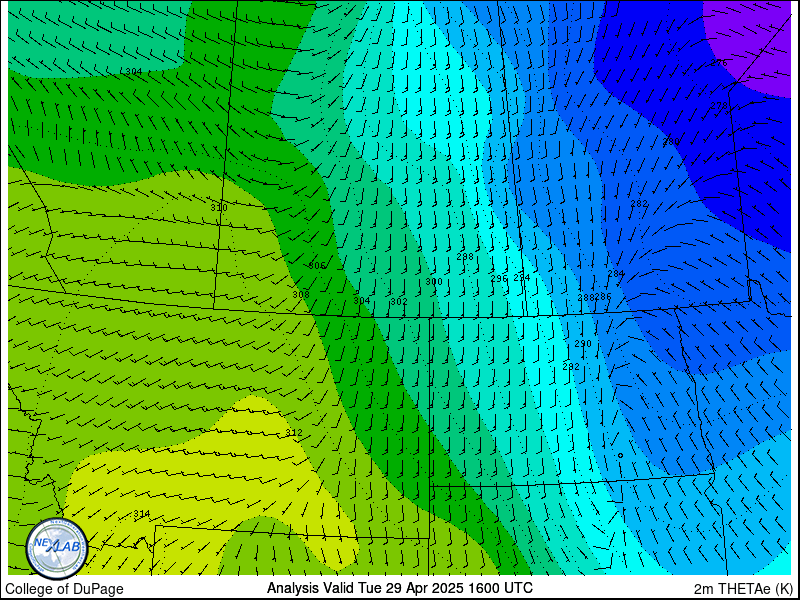The width and height of the screenshot is (800, 600).
Task: Pick the 302 contour label
Action: 399,302
